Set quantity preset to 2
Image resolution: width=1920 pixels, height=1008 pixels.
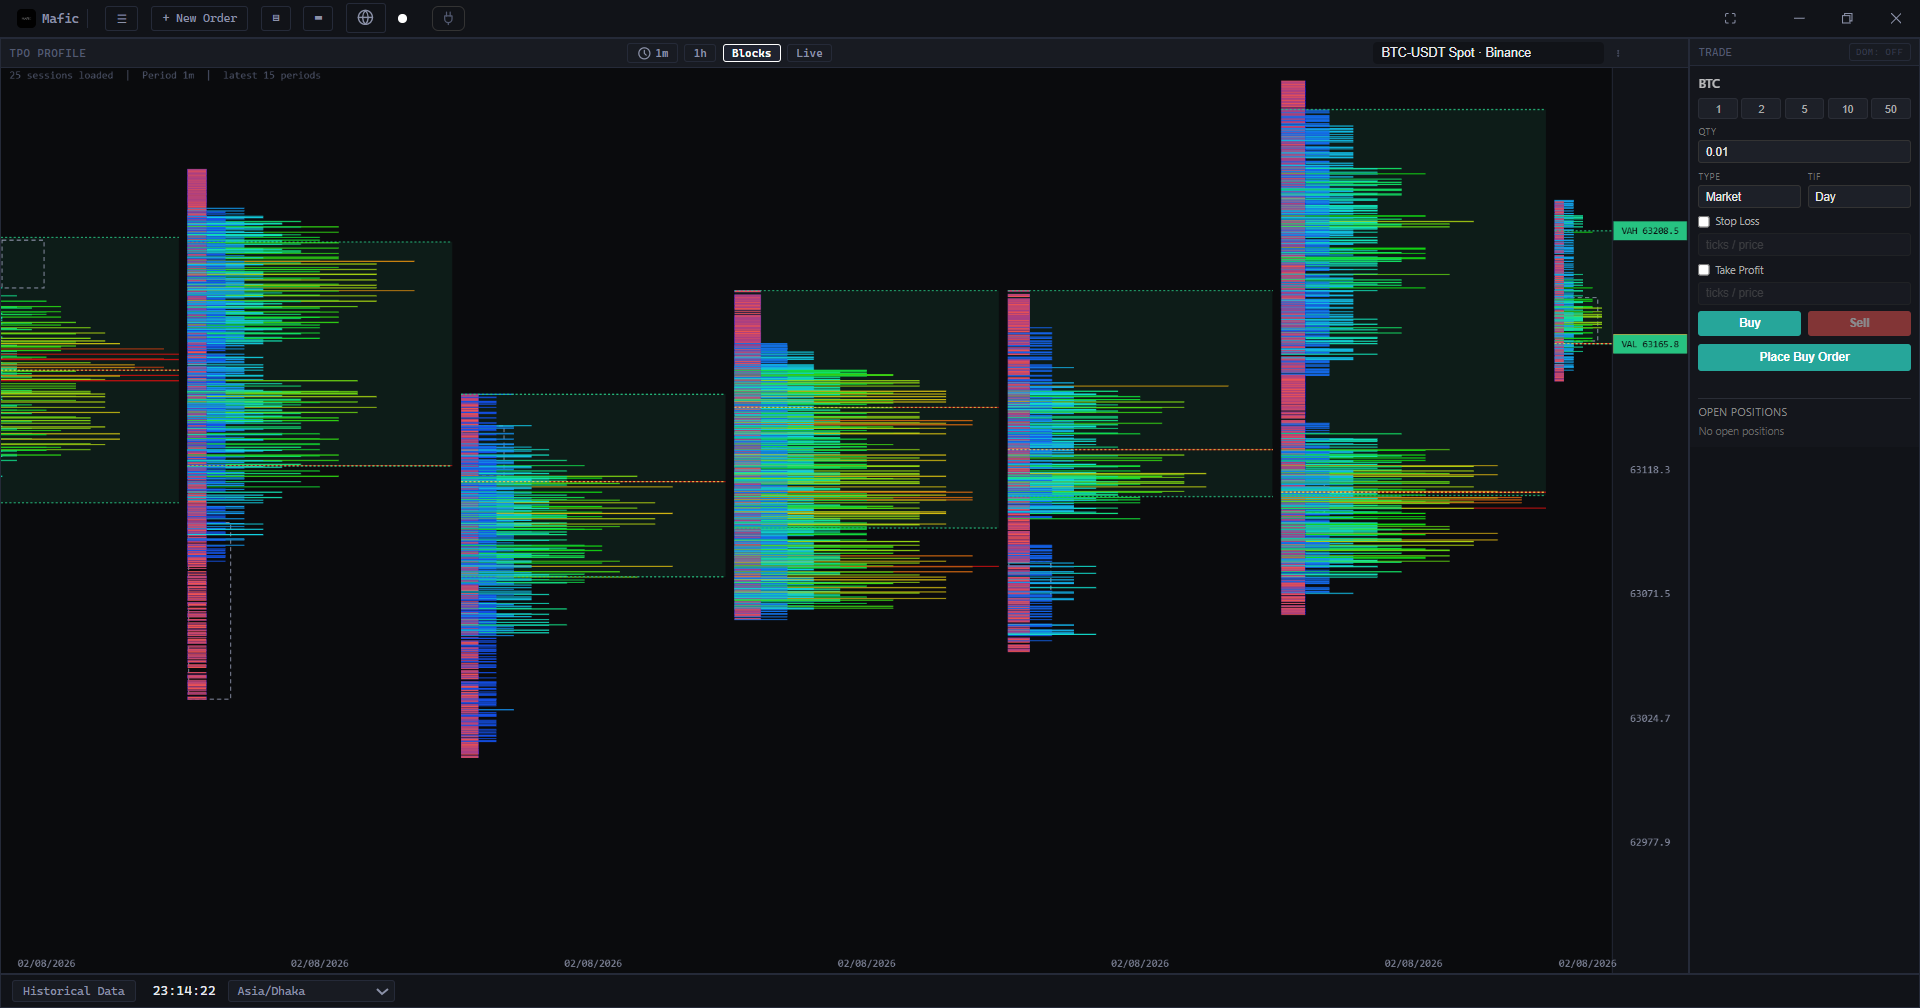1761,109
